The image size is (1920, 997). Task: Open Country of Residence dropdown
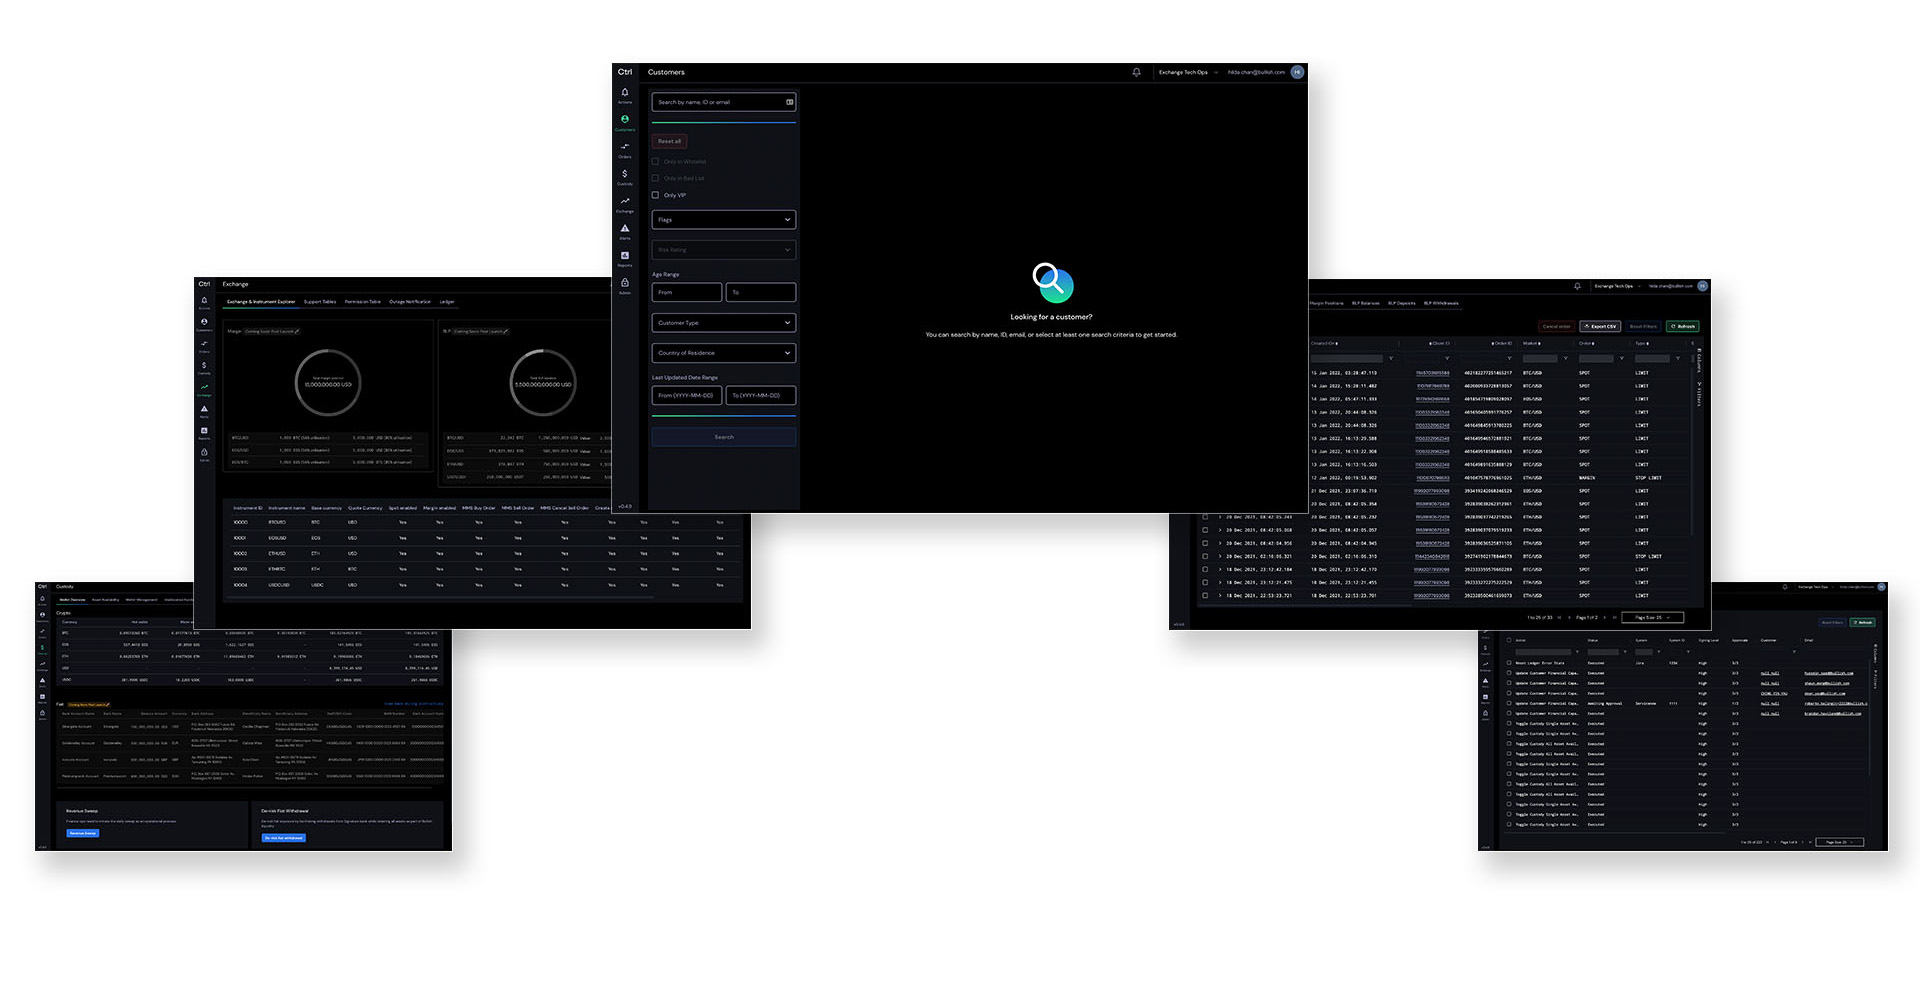coord(724,353)
